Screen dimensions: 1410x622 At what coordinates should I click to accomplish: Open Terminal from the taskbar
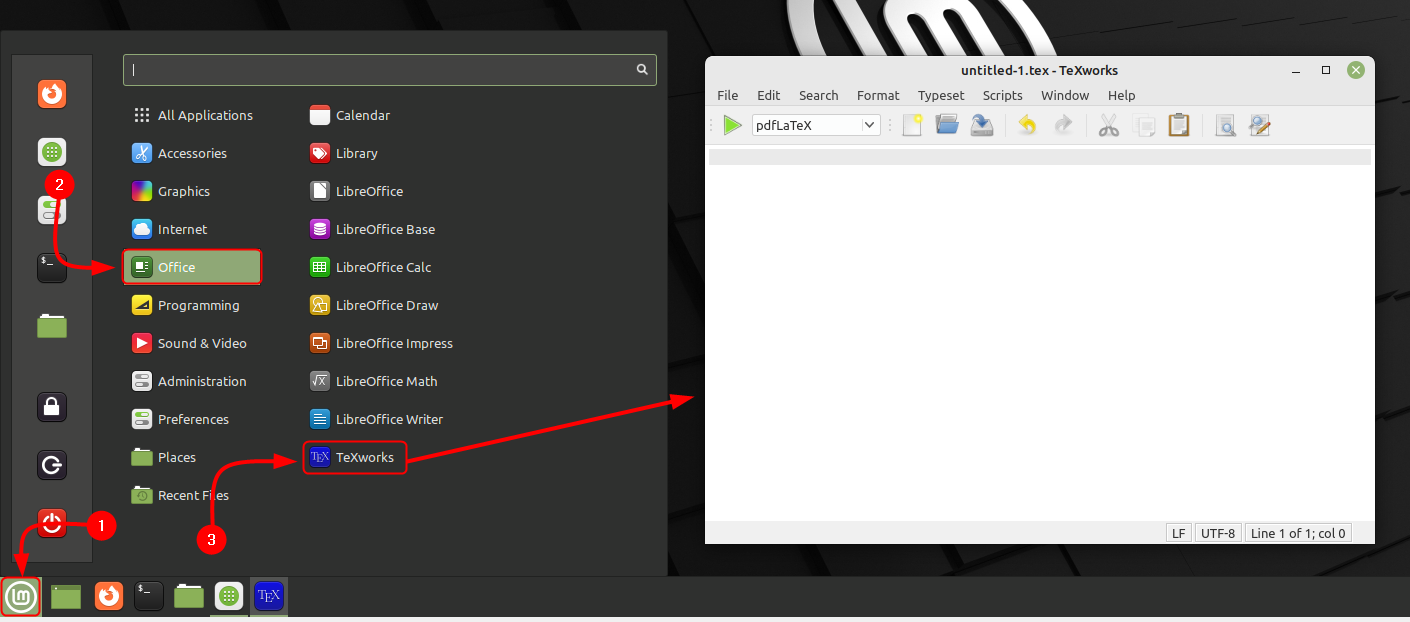pyautogui.click(x=148, y=596)
